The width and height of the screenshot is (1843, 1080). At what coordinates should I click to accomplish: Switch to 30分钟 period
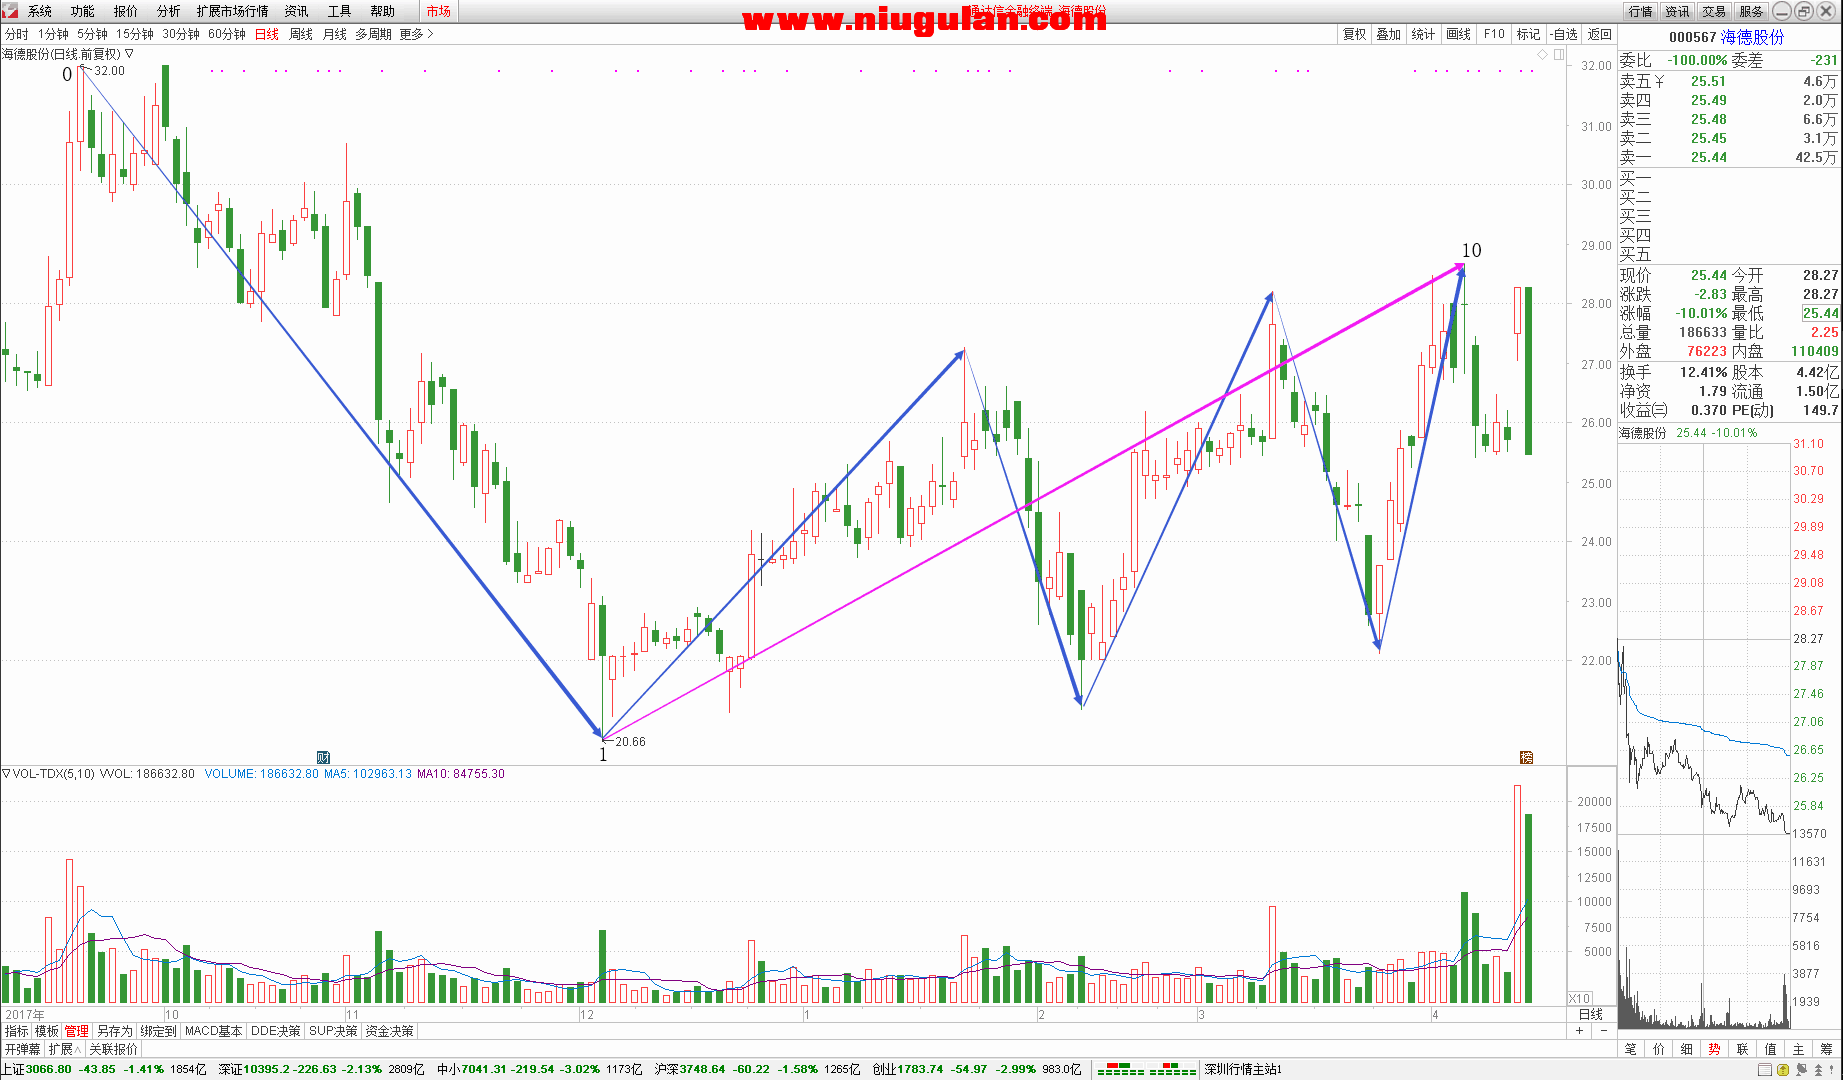[181, 34]
